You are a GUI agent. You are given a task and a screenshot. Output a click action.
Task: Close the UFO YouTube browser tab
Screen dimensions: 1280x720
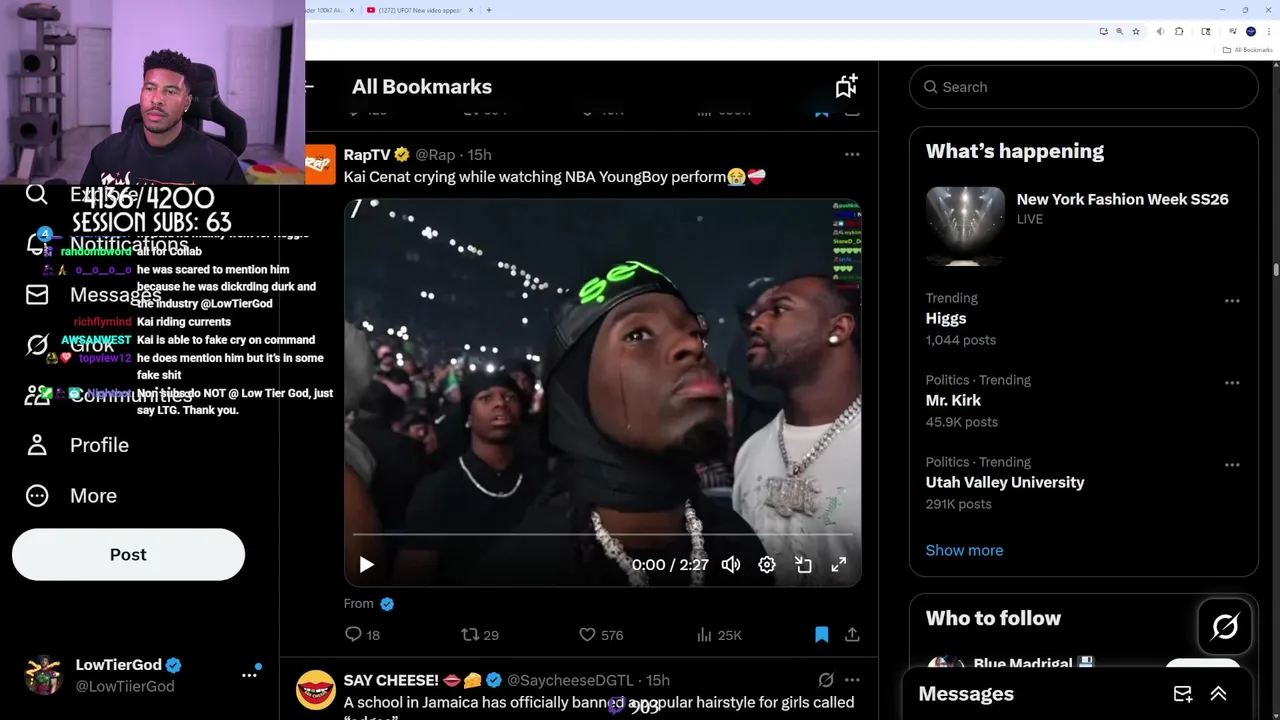(469, 10)
